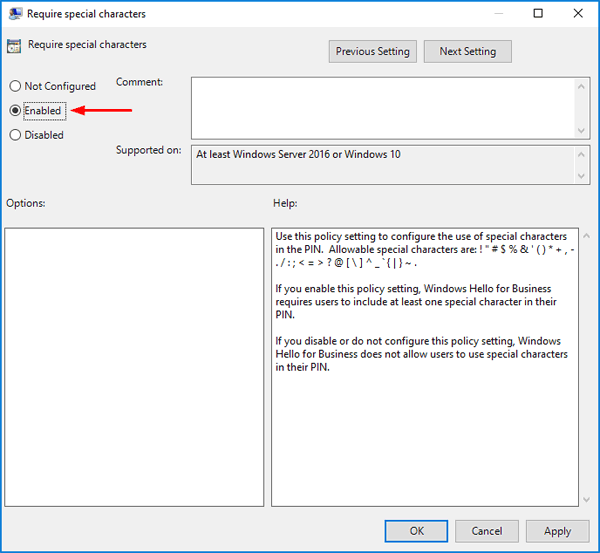Click the Comment box scroll up arrow
The width and height of the screenshot is (600, 553).
point(581,87)
